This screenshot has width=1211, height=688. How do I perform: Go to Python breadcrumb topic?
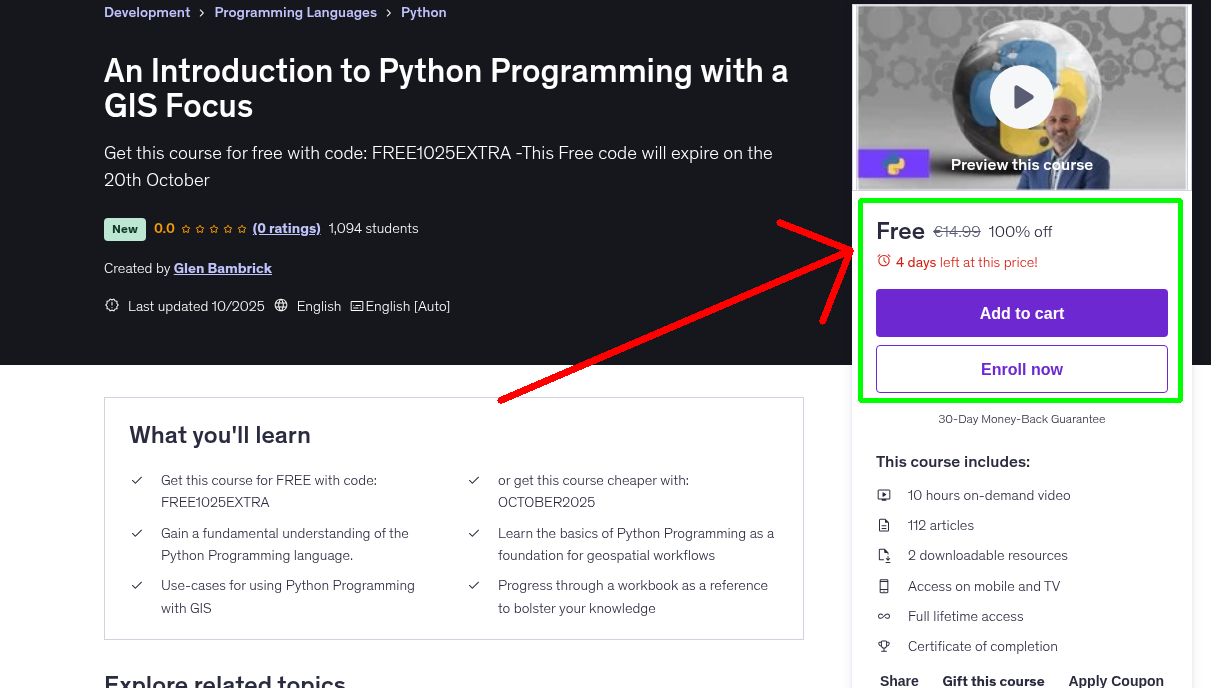(x=424, y=13)
